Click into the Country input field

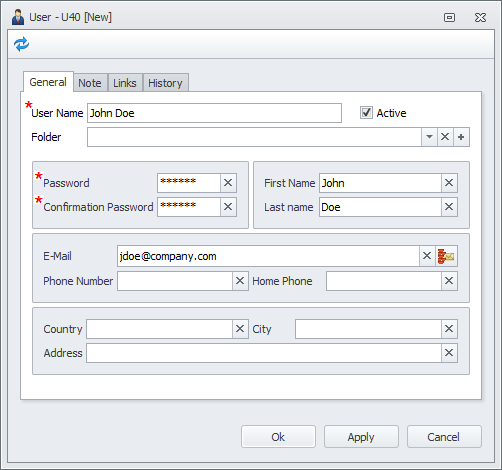pyautogui.click(x=159, y=329)
